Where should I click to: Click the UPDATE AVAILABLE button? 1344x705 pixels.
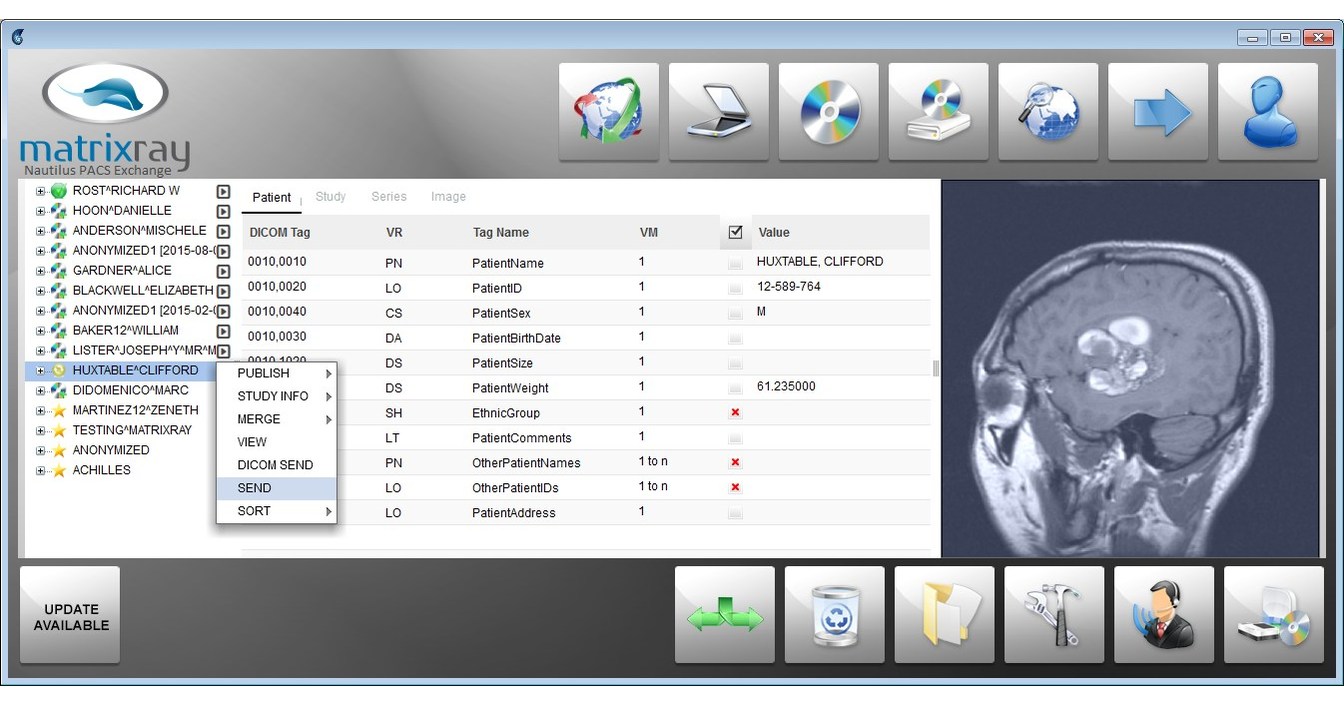click(69, 613)
